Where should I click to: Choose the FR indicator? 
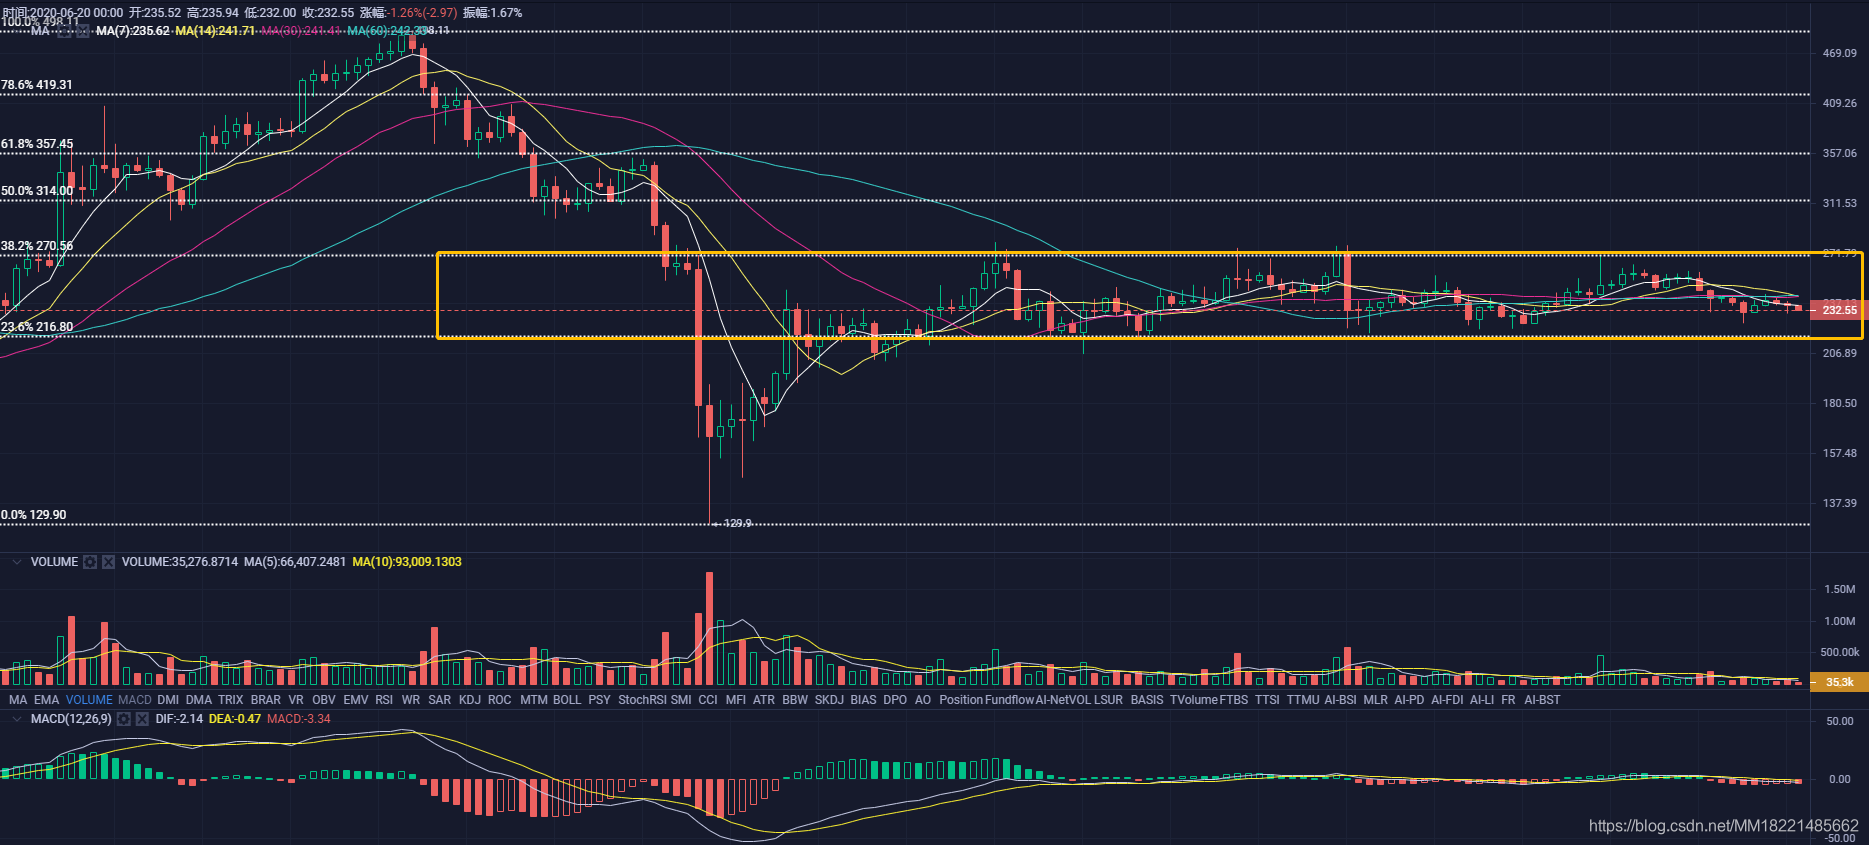point(1508,700)
